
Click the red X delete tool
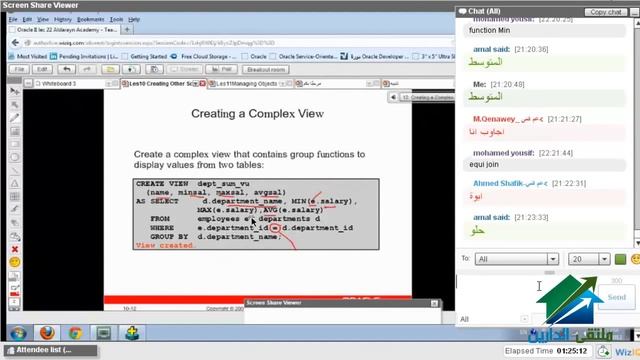point(15,249)
